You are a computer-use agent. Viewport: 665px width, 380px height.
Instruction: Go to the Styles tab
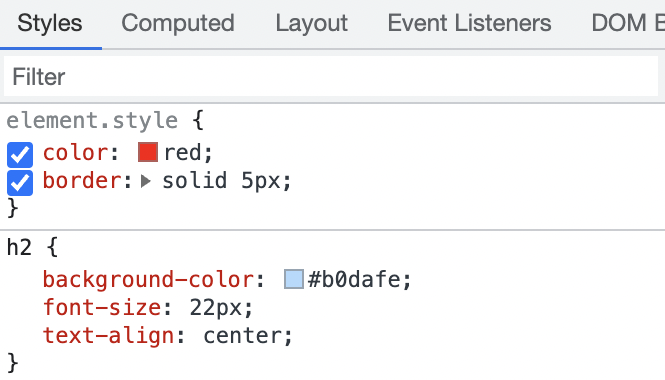[50, 23]
